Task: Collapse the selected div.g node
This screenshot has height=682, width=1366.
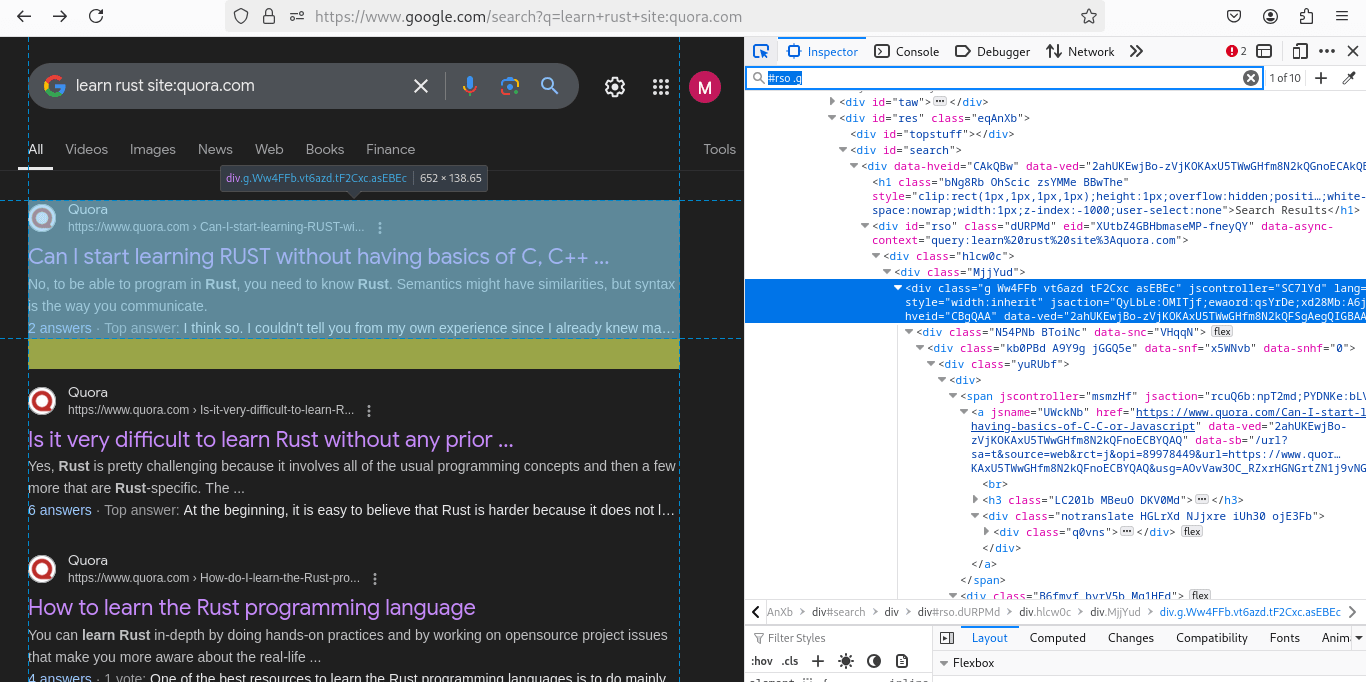Action: [x=898, y=288]
